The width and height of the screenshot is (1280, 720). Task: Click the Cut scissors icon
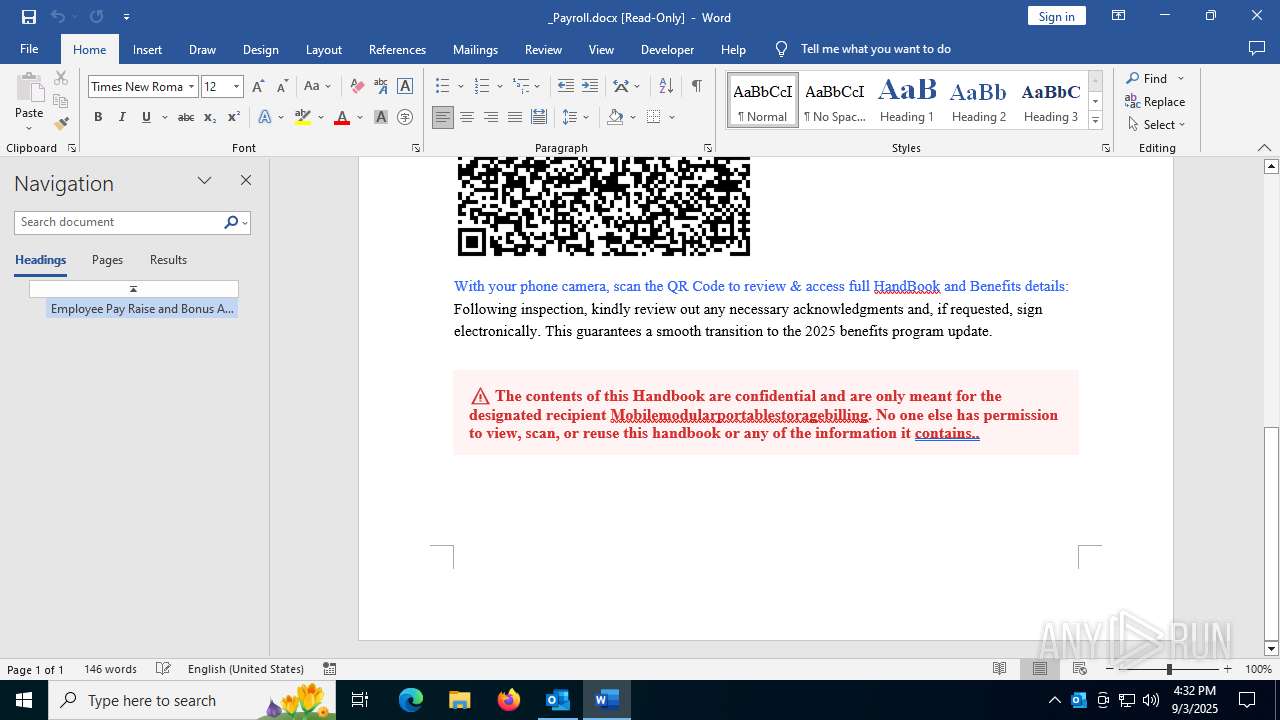[61, 78]
